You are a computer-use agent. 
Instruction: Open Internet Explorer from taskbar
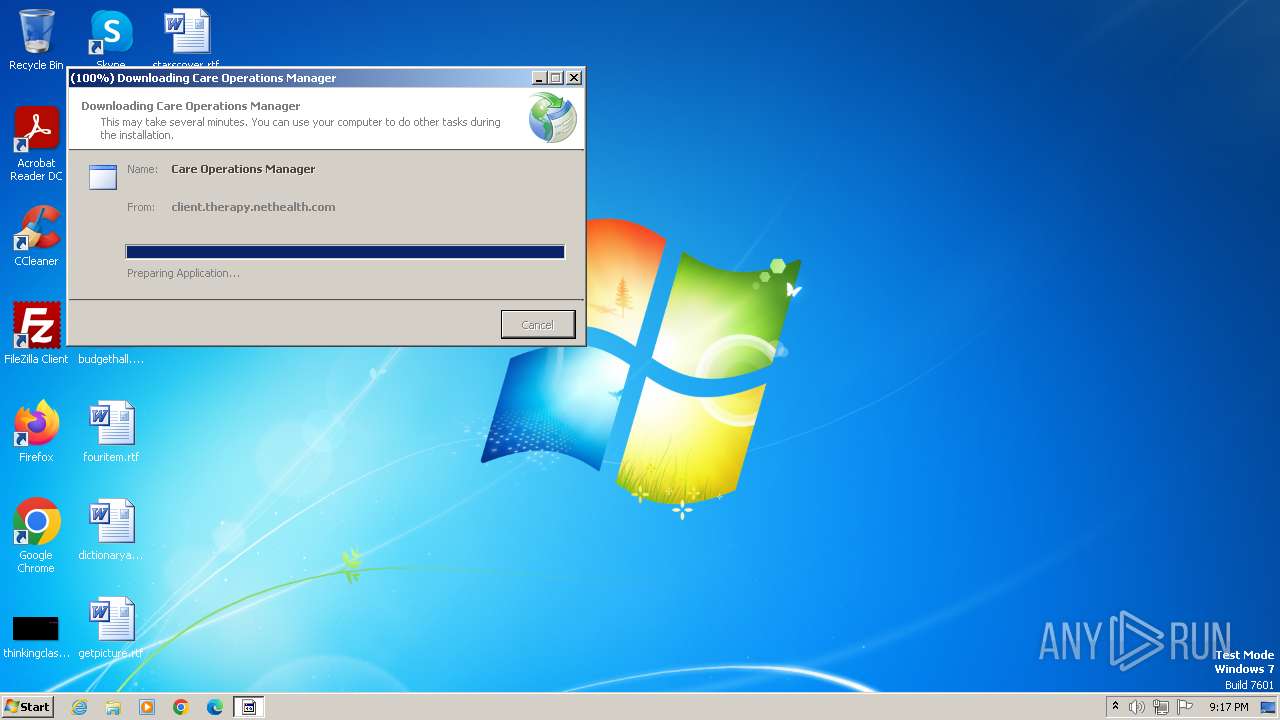(79, 707)
